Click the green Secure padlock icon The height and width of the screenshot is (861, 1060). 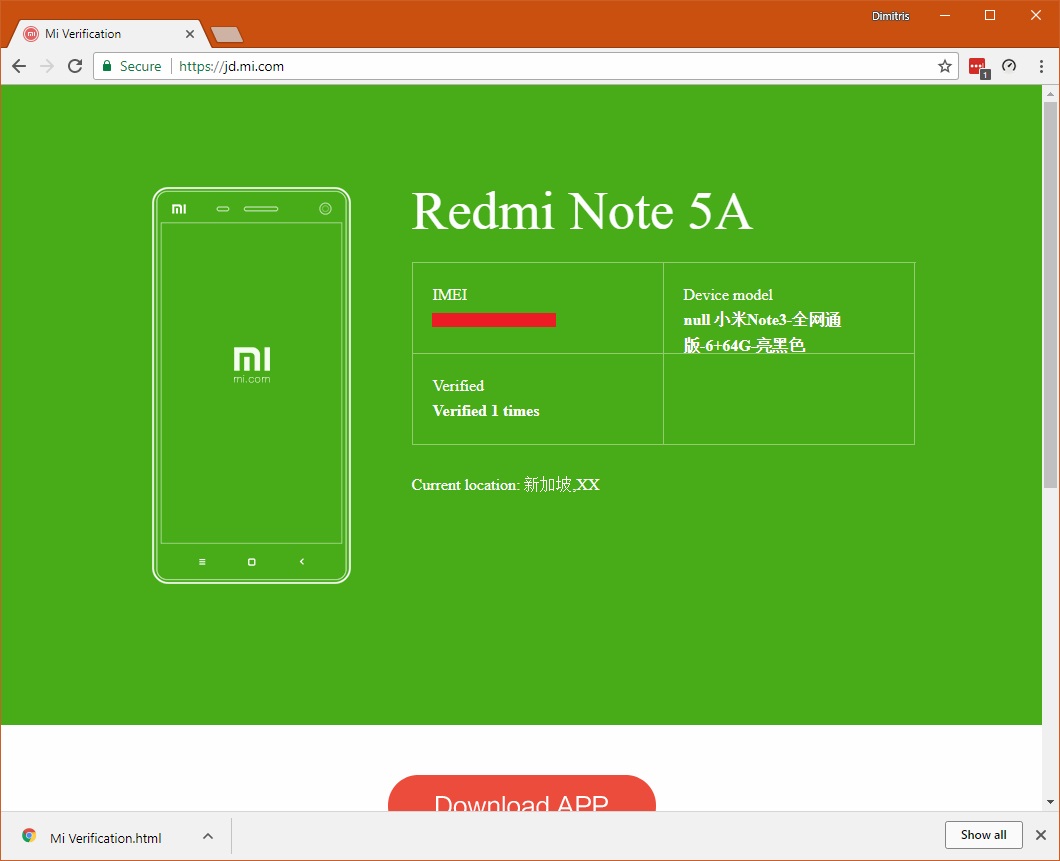pos(107,66)
